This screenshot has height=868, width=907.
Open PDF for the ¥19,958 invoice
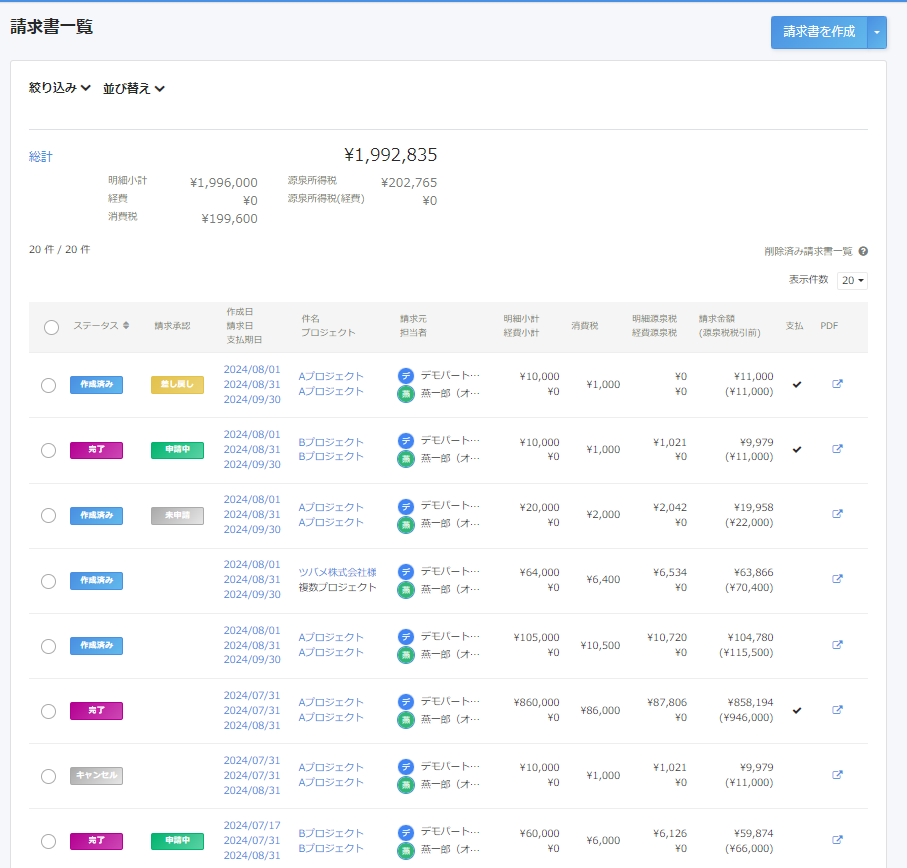click(x=837, y=514)
